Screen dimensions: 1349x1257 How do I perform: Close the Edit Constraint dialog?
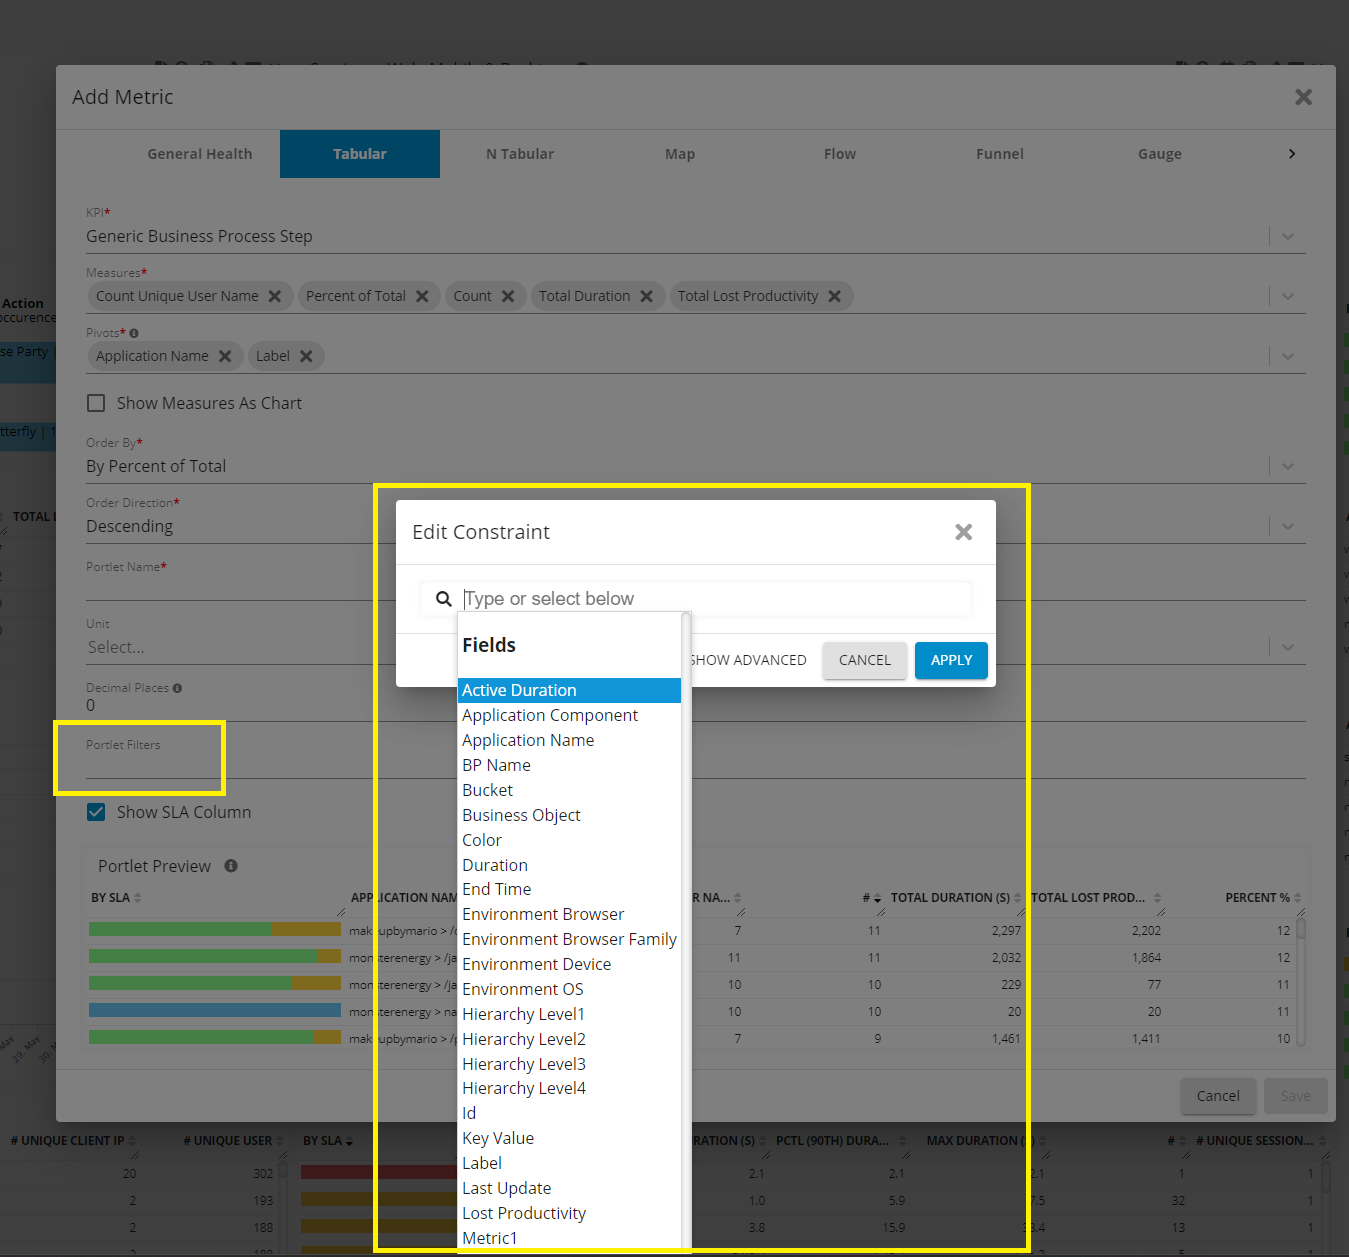tap(963, 532)
